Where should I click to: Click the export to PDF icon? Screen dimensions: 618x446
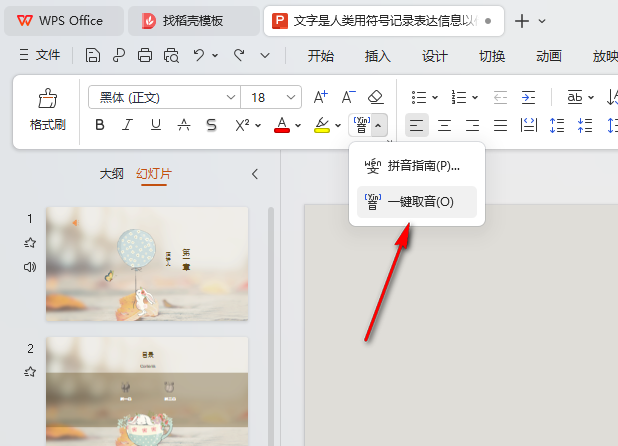119,55
